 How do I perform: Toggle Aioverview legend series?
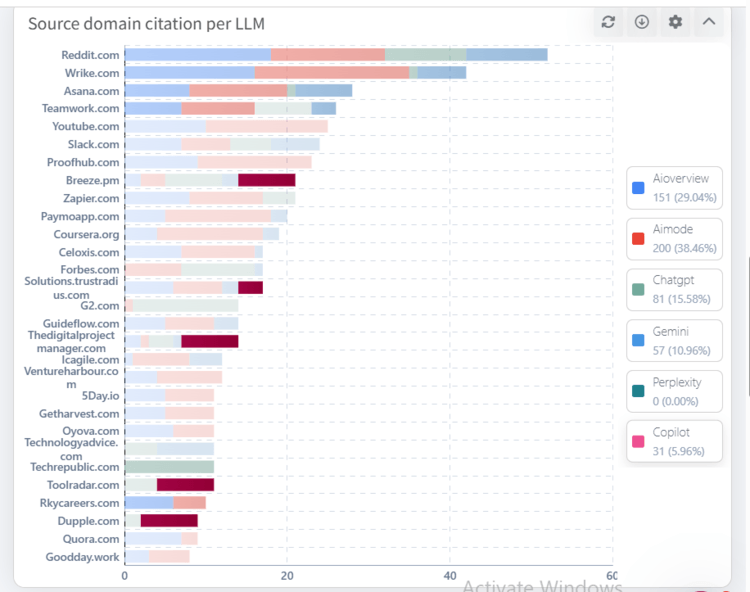click(674, 188)
